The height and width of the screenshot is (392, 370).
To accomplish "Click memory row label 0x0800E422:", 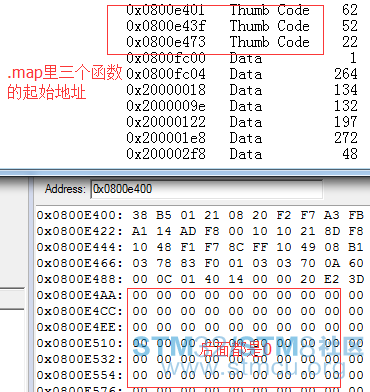I will (80, 231).
